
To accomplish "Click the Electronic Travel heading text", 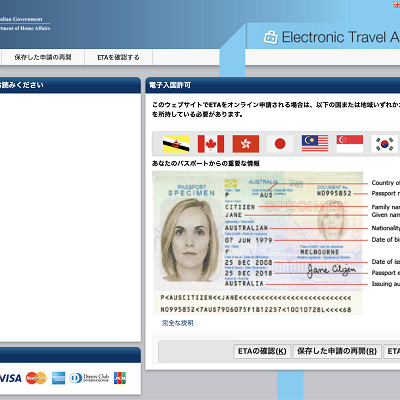I will (341, 37).
